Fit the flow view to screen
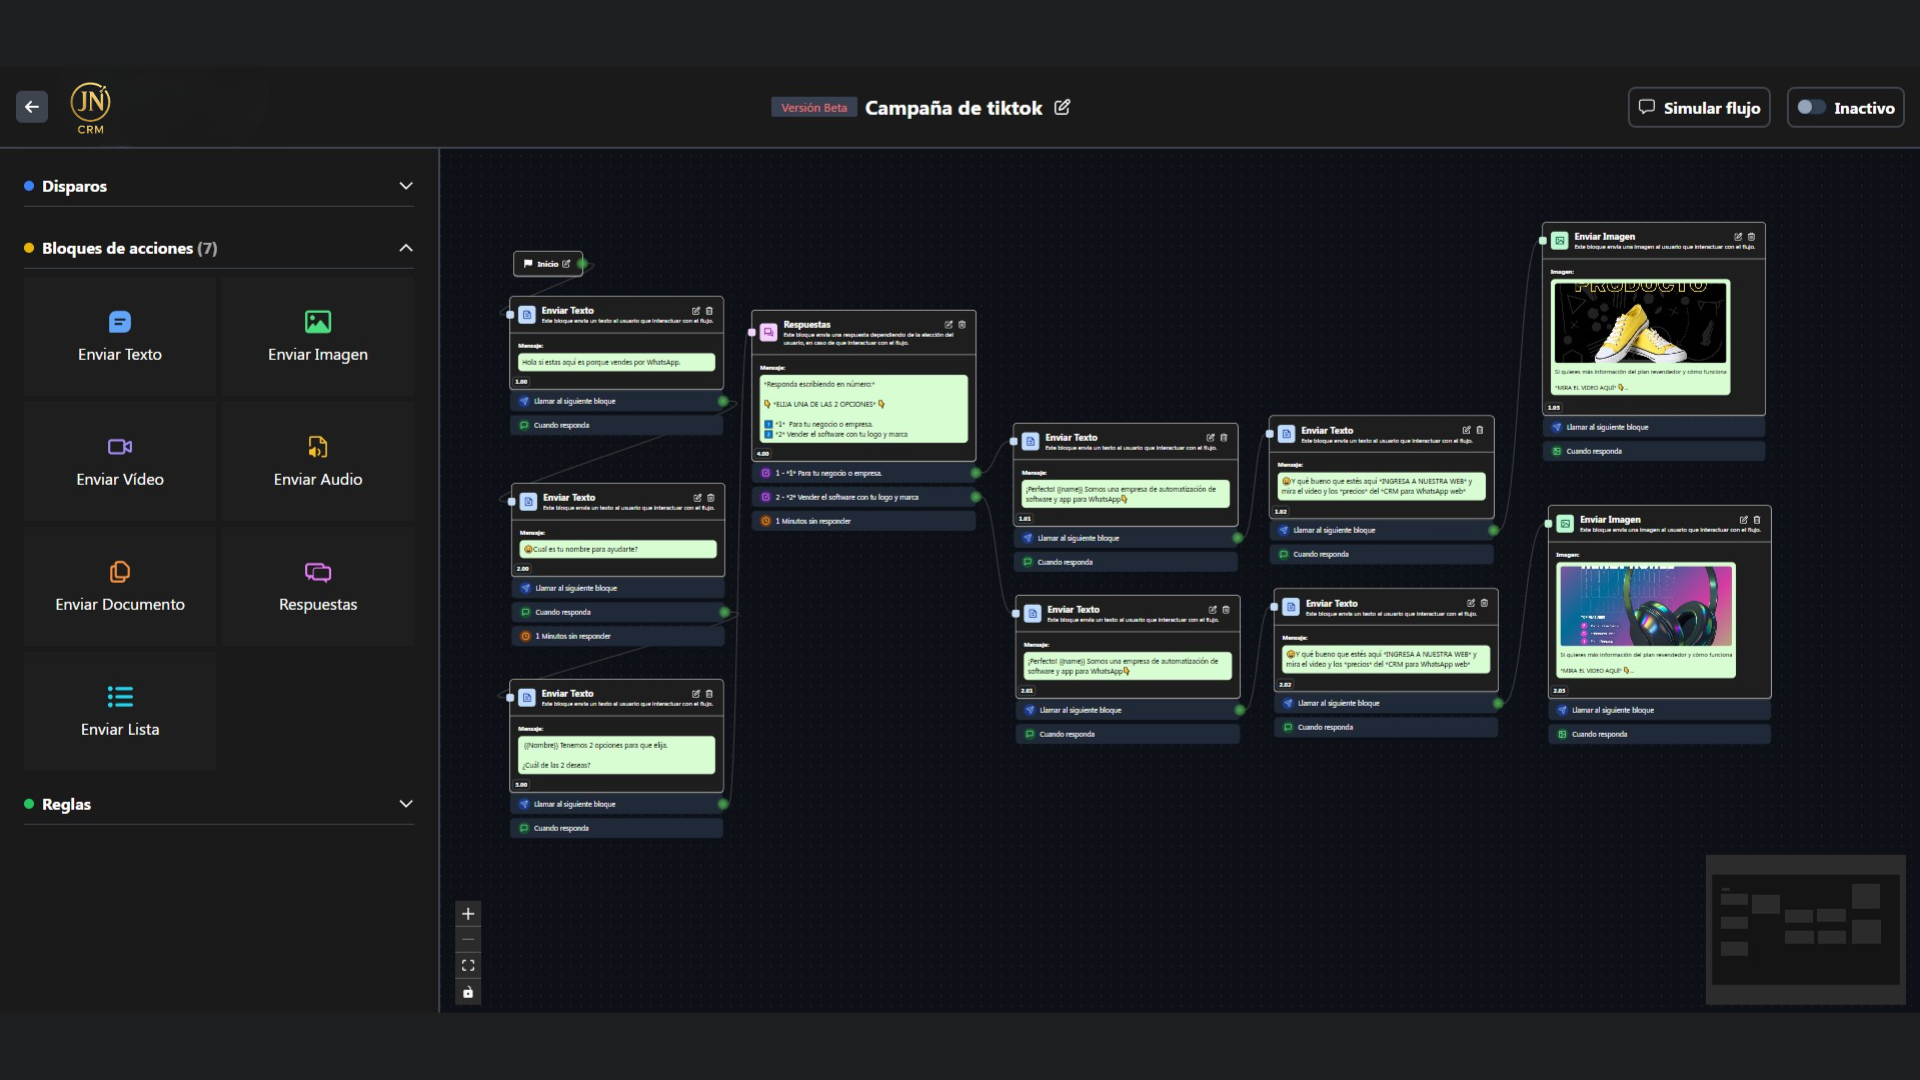 [468, 966]
